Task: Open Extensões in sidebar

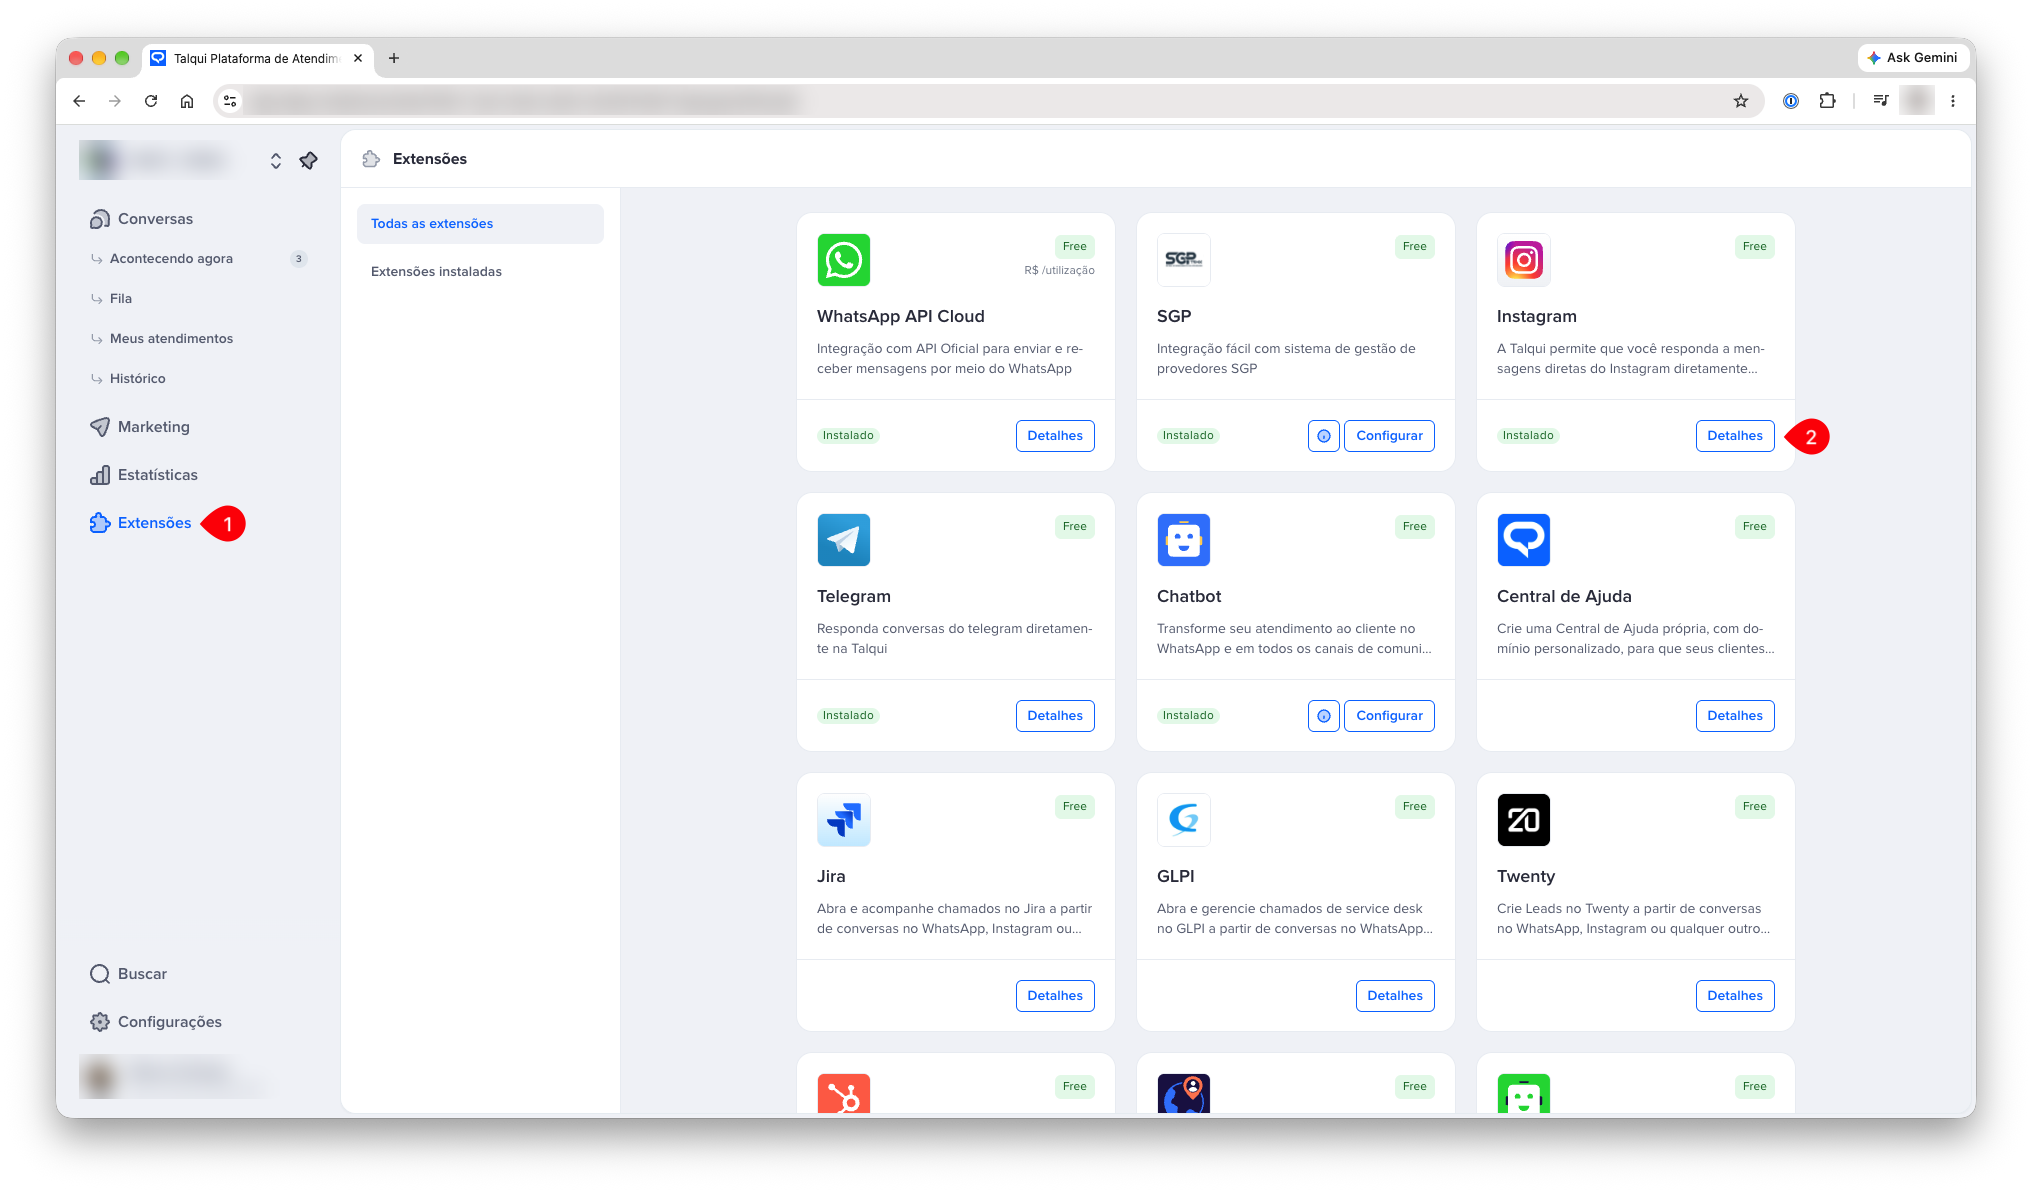Action: pyautogui.click(x=140, y=523)
